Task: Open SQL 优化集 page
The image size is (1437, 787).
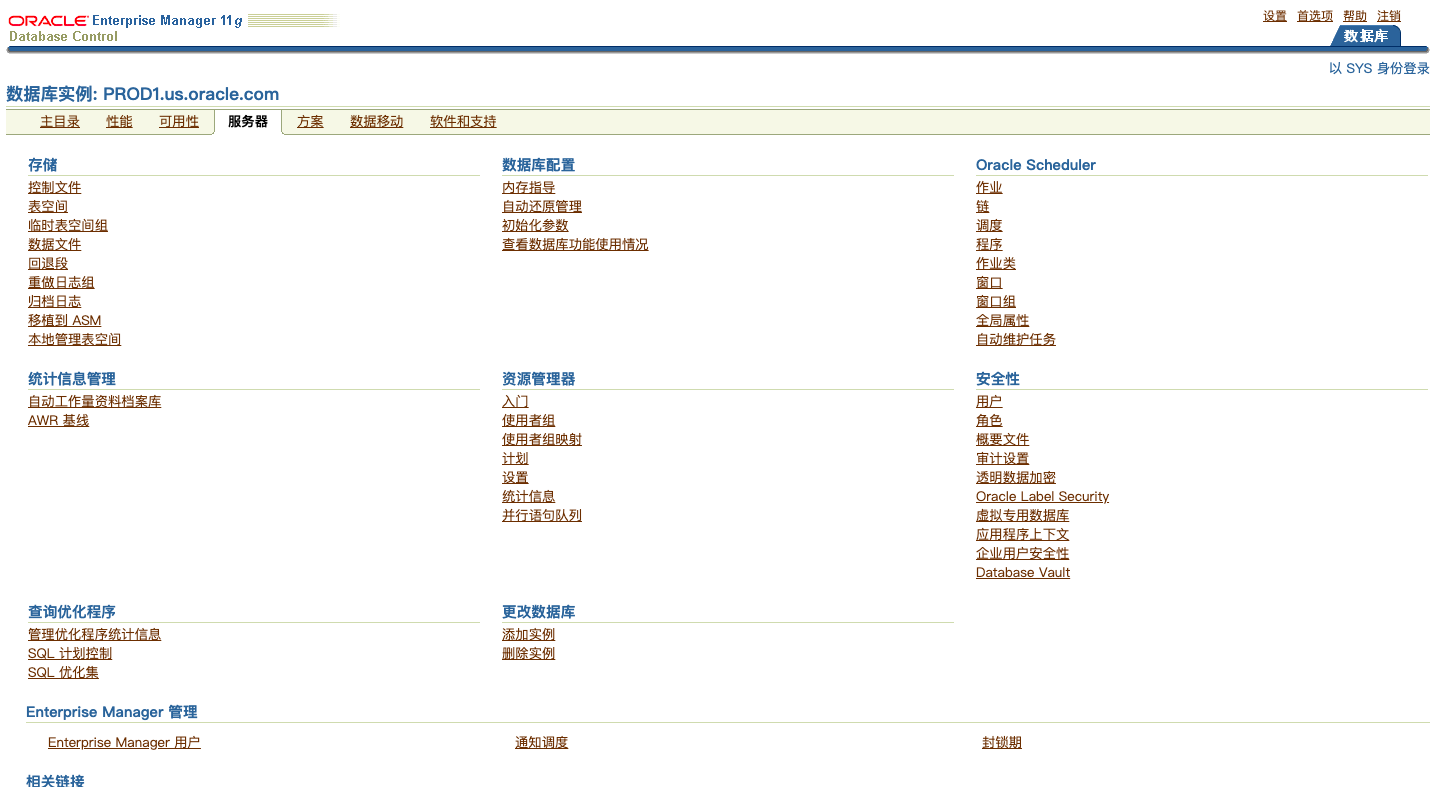Action: [63, 672]
